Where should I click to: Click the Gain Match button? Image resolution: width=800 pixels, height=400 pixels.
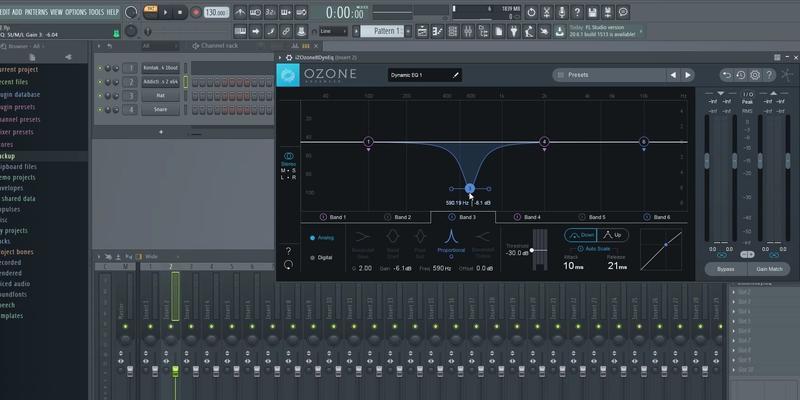(x=769, y=269)
